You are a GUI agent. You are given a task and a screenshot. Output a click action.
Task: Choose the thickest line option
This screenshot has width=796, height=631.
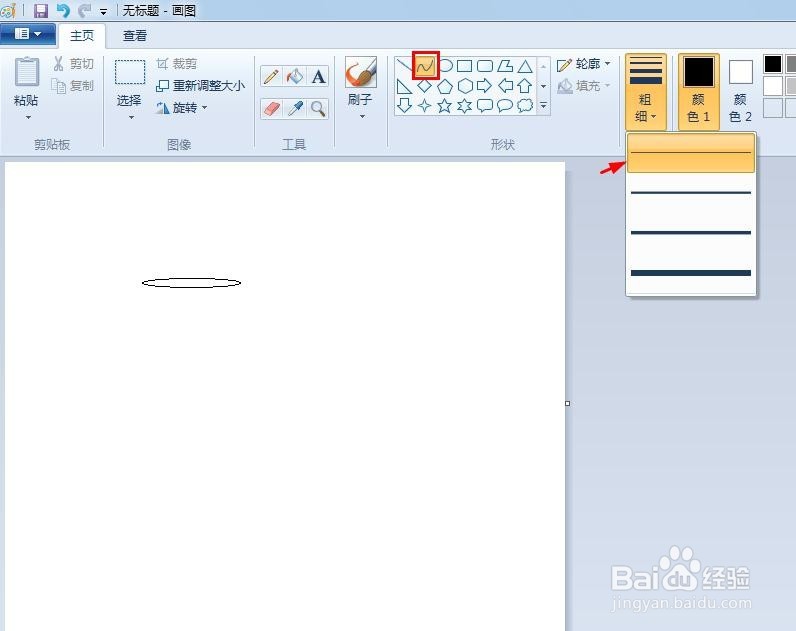691,273
